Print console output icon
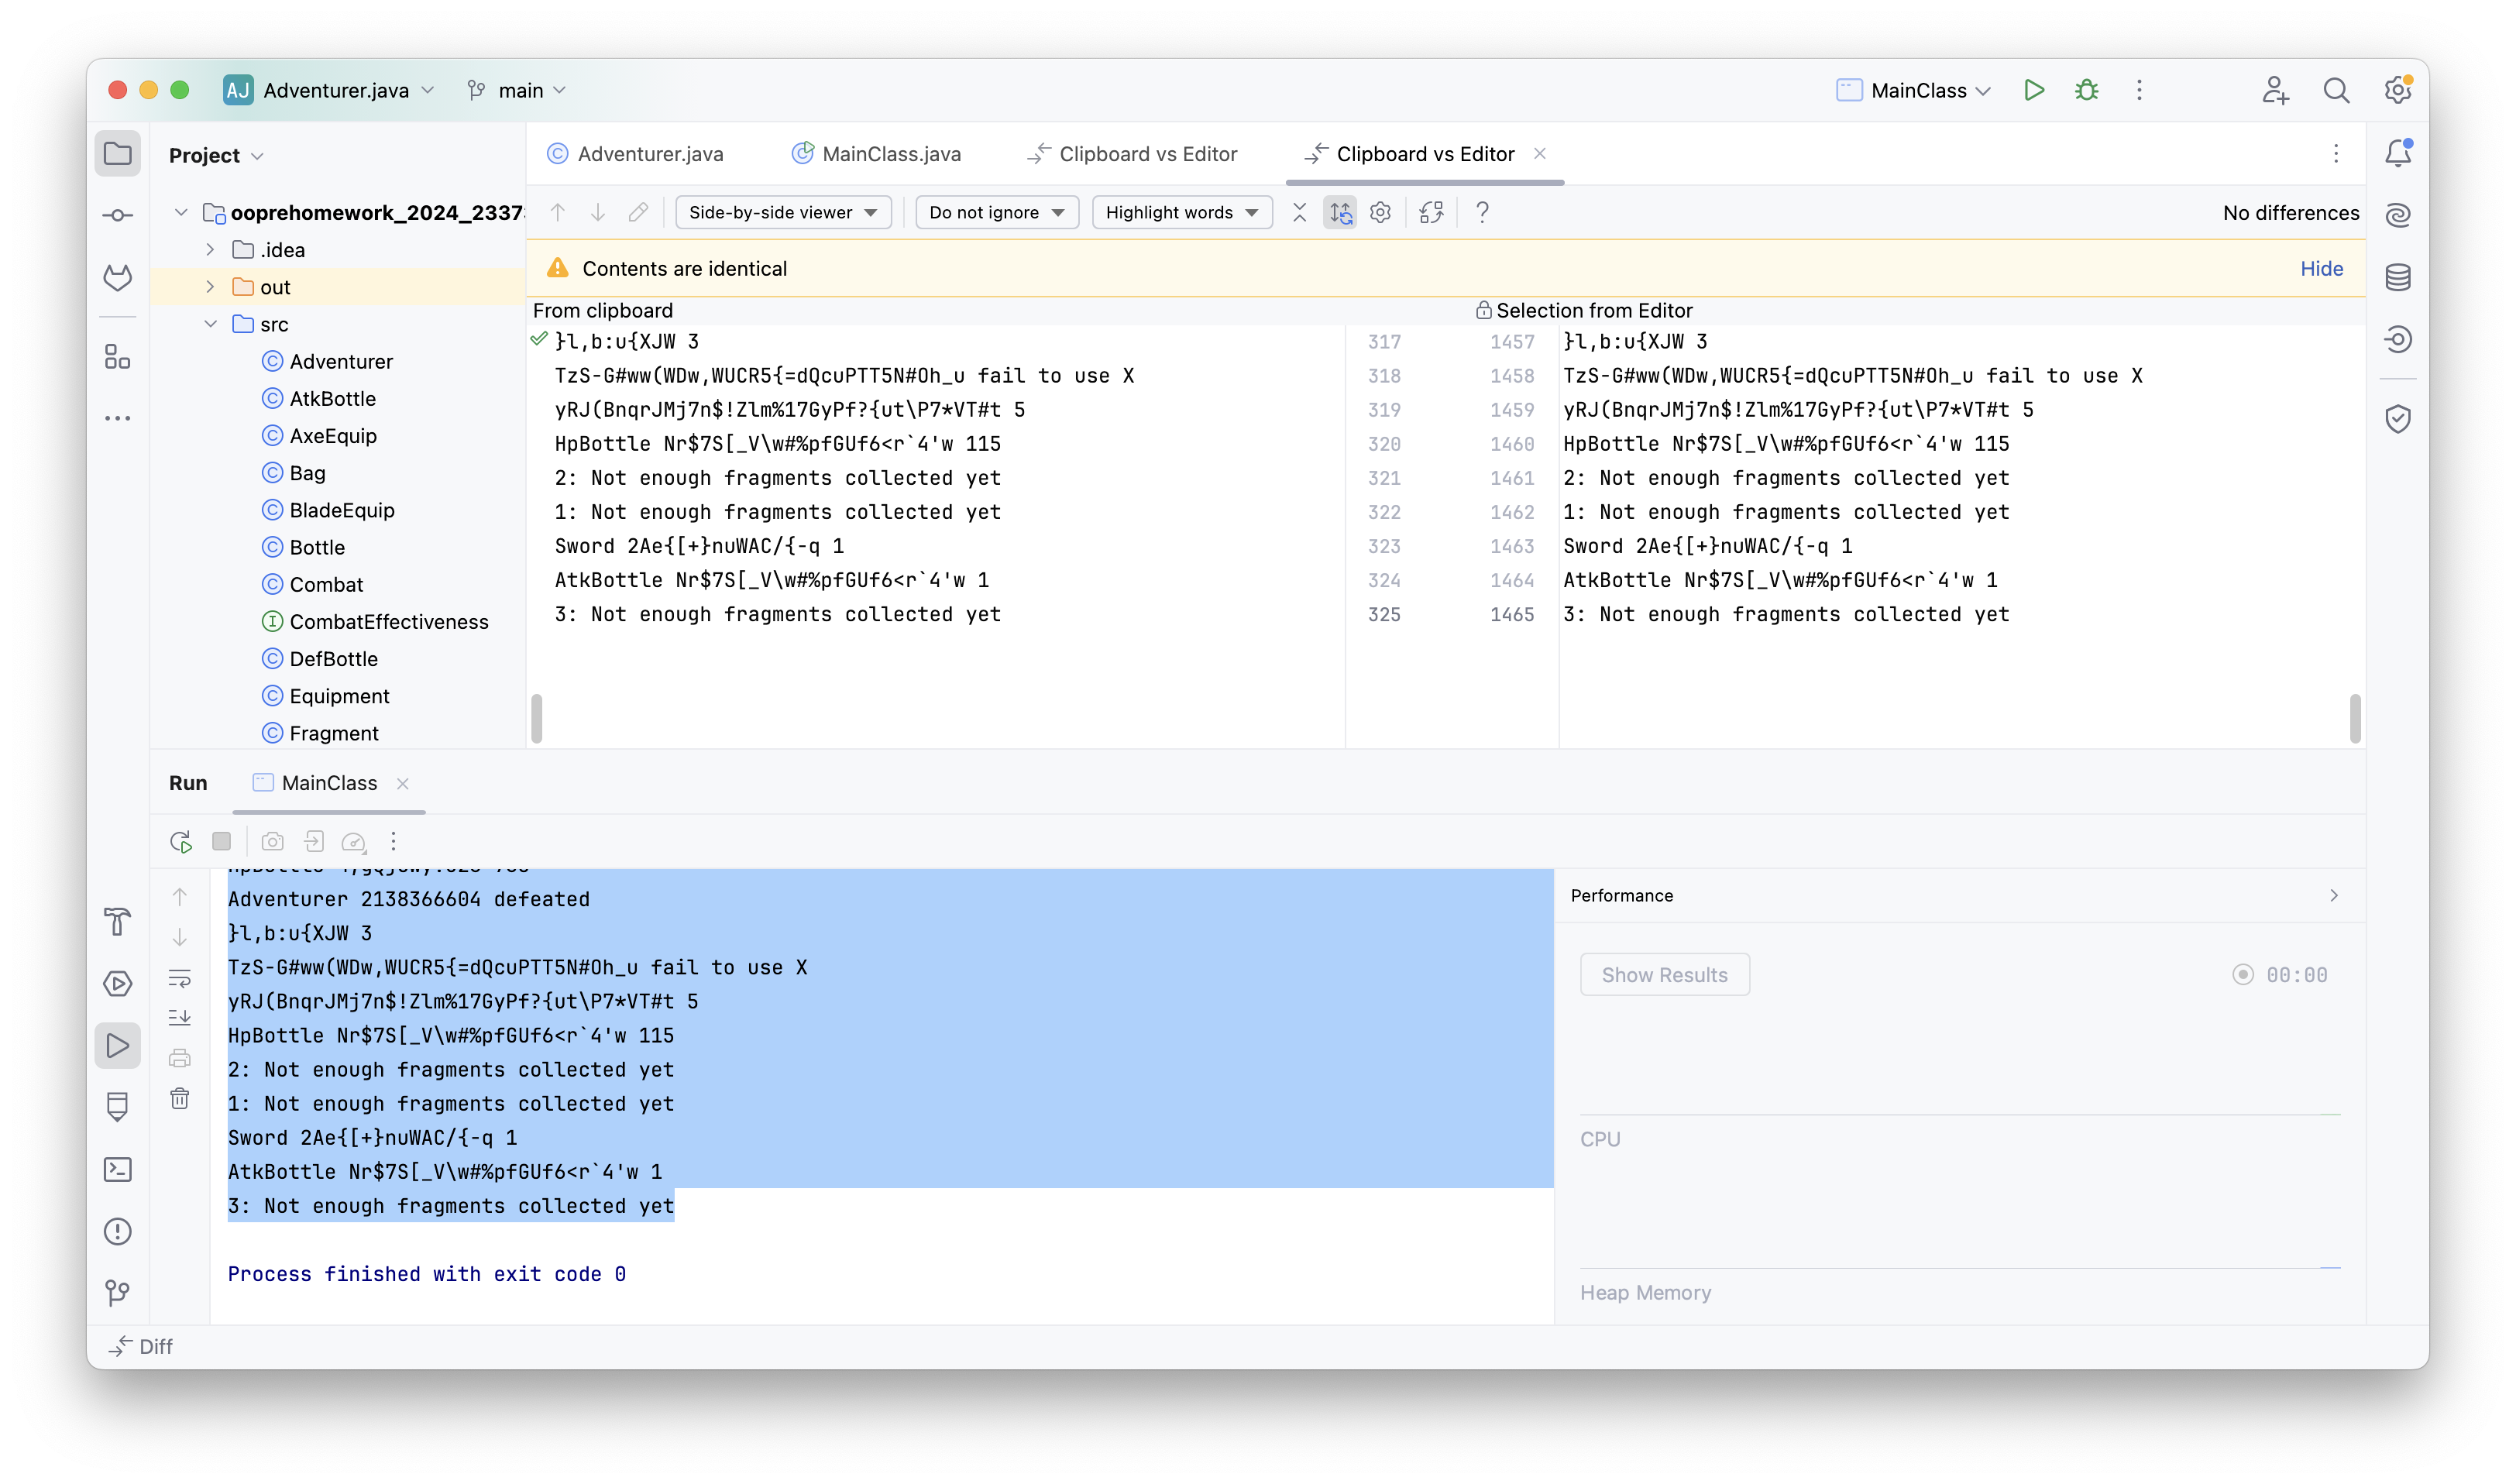Image resolution: width=2516 pixels, height=1484 pixels. 180,1057
